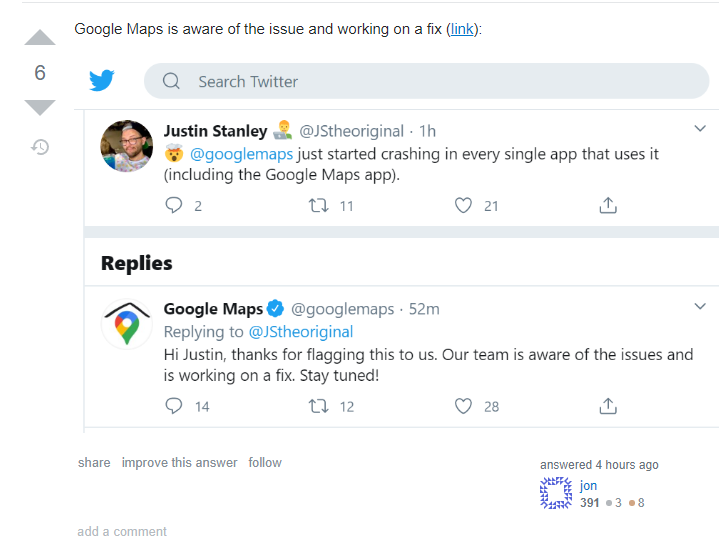
Task: Click 'improve this answer' link
Action: pyautogui.click(x=179, y=462)
